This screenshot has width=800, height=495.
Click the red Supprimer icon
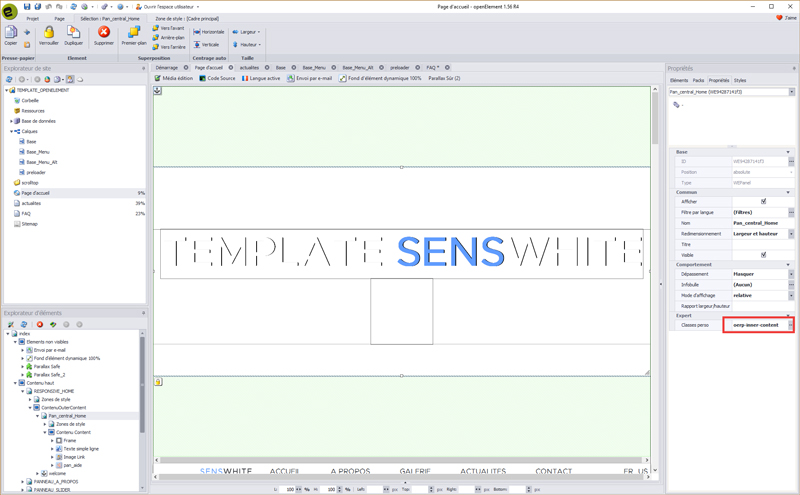pos(104,32)
